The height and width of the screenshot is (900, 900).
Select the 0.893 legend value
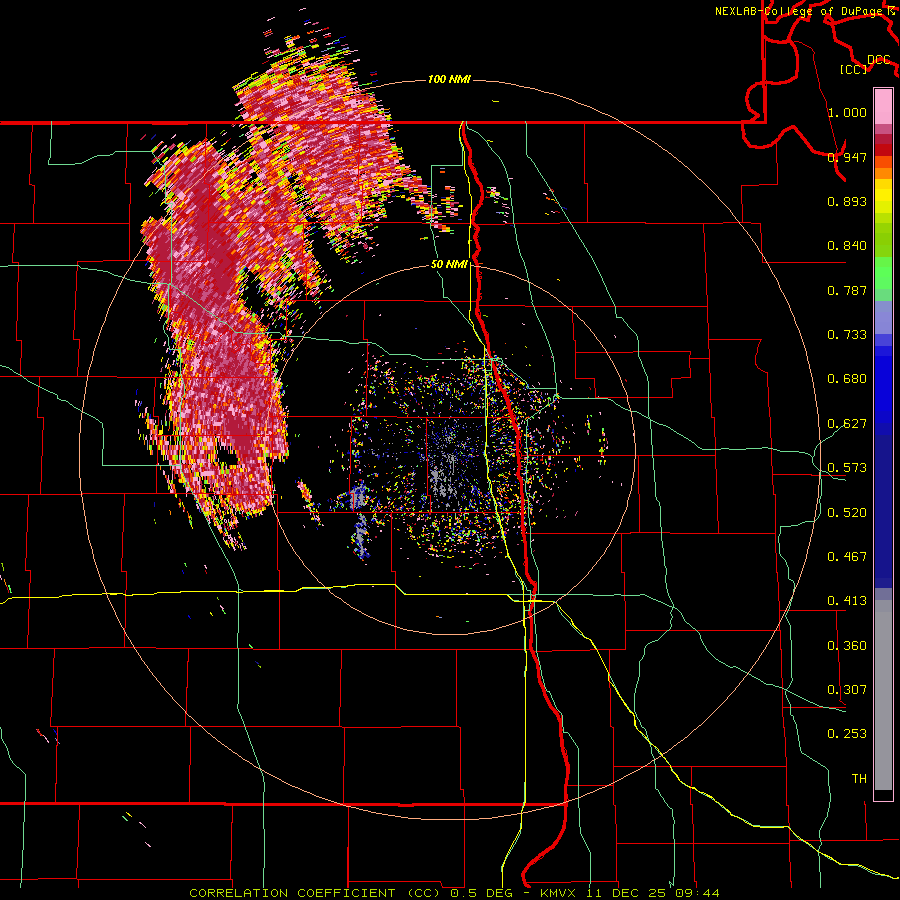pyautogui.click(x=847, y=201)
